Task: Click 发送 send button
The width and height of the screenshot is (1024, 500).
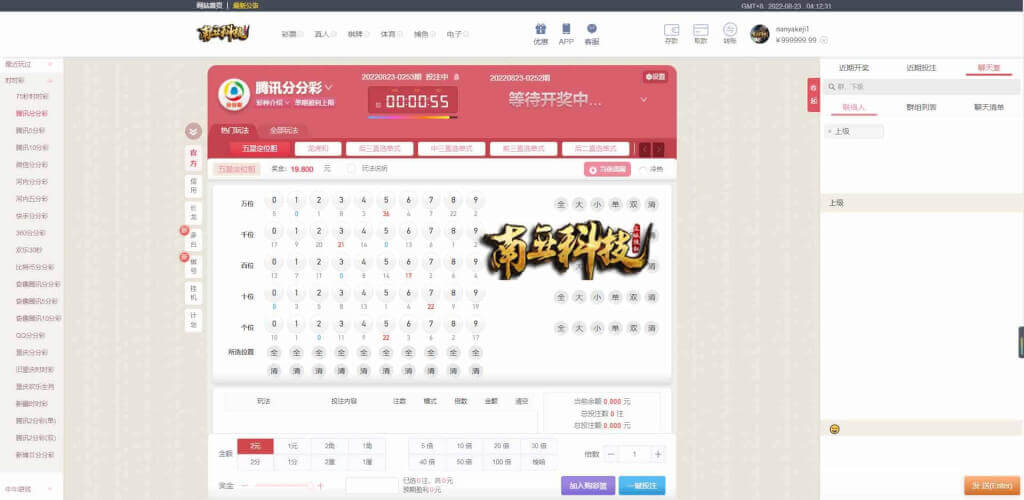Action: tap(992, 486)
